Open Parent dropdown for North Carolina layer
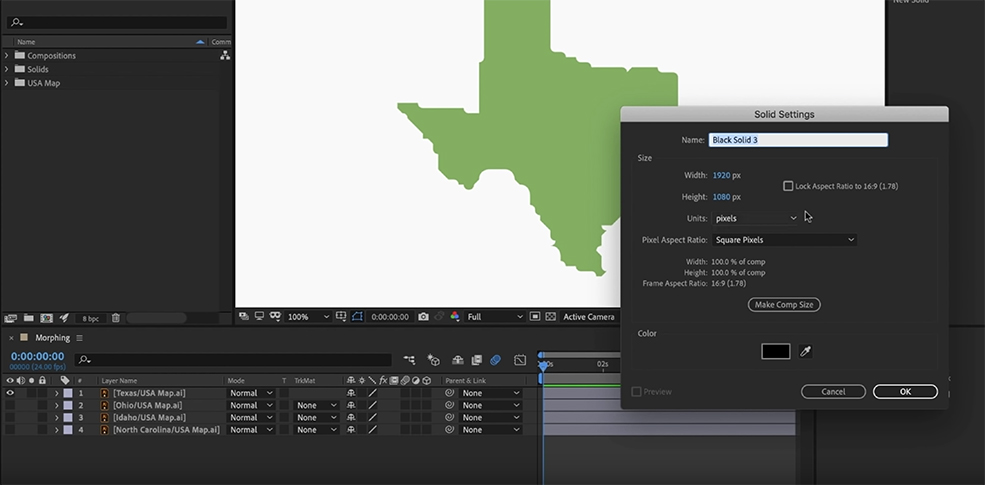The image size is (985, 485). pos(490,430)
